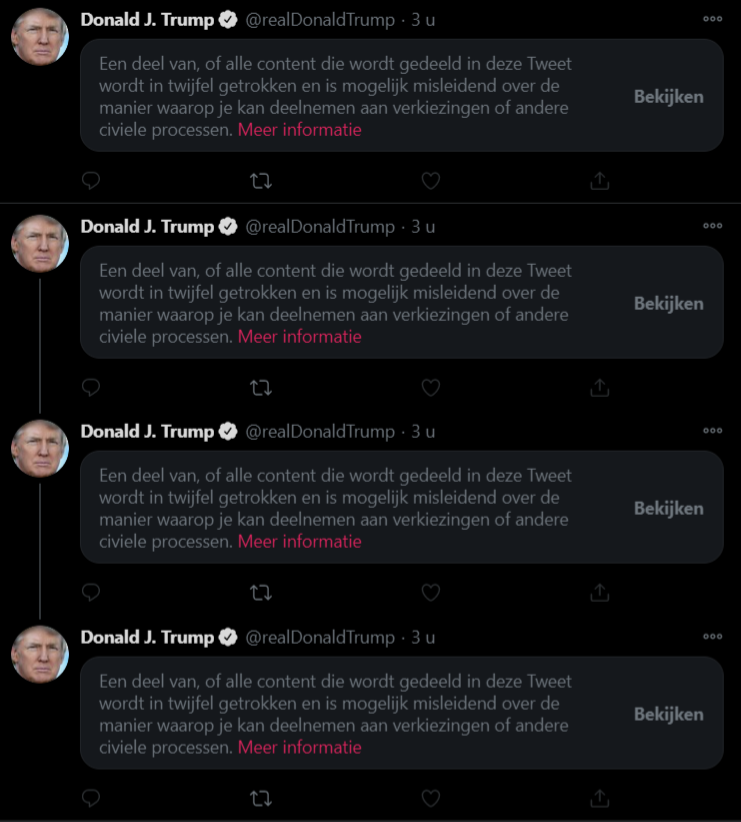Click Bekijken on the first tweet

669,96
